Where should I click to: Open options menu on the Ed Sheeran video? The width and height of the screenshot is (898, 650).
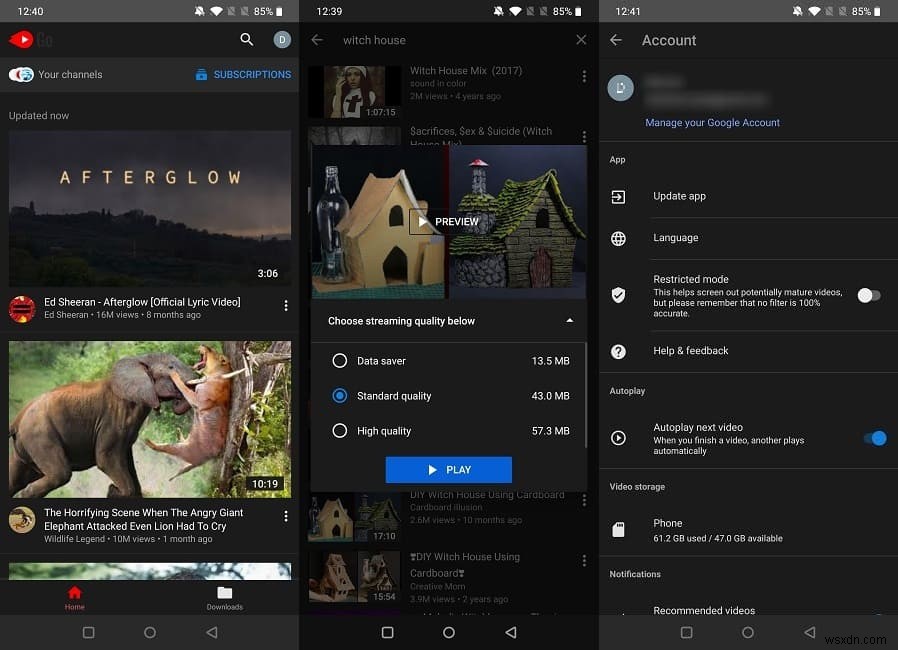tap(286, 305)
